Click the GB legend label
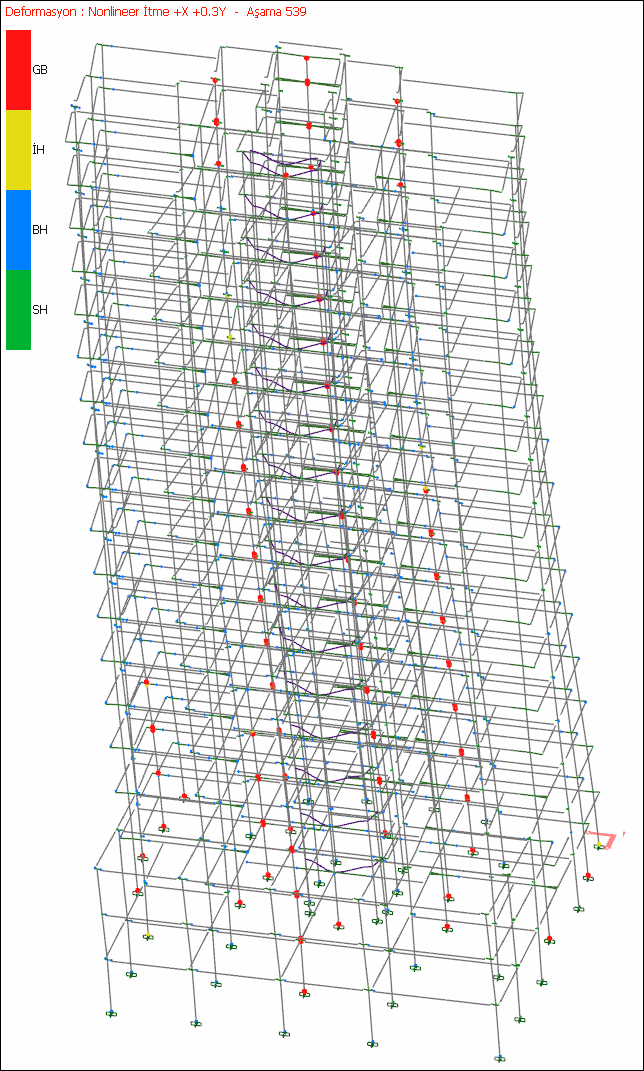Image resolution: width=644 pixels, height=1071 pixels. coord(40,70)
